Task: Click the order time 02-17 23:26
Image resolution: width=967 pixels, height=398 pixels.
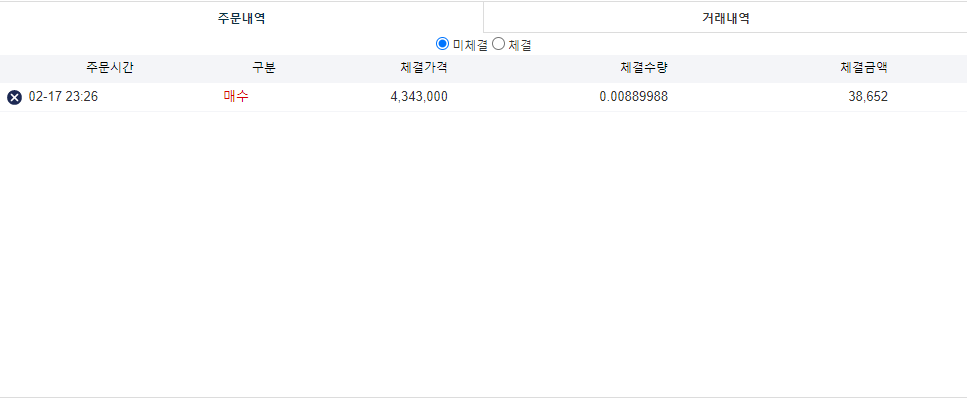Action: coord(63,97)
